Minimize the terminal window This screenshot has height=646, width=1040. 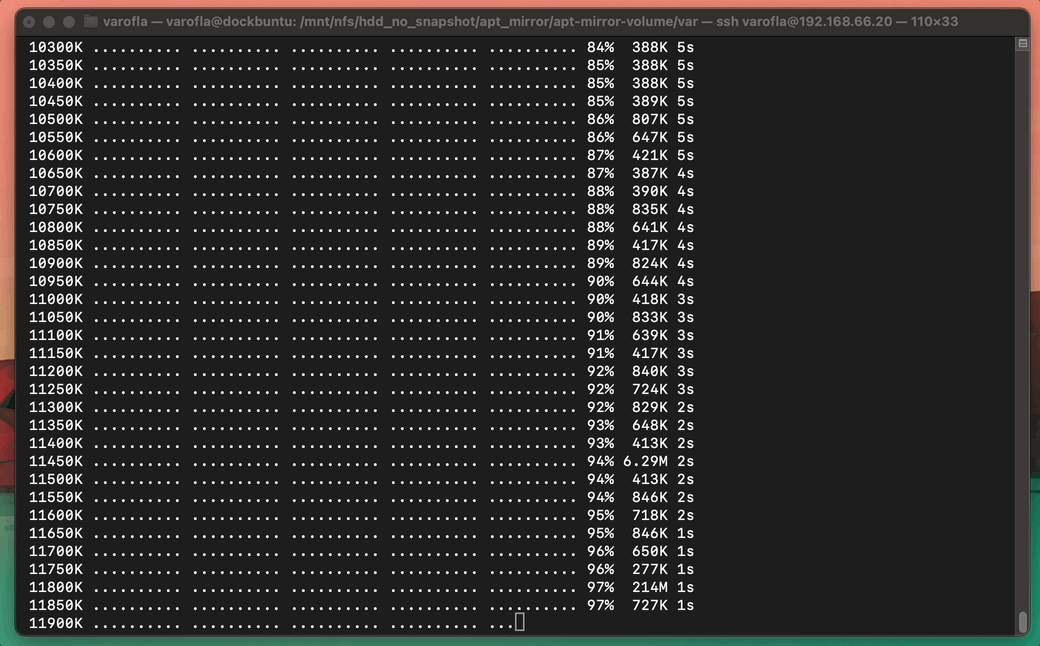pyautogui.click(x=49, y=21)
